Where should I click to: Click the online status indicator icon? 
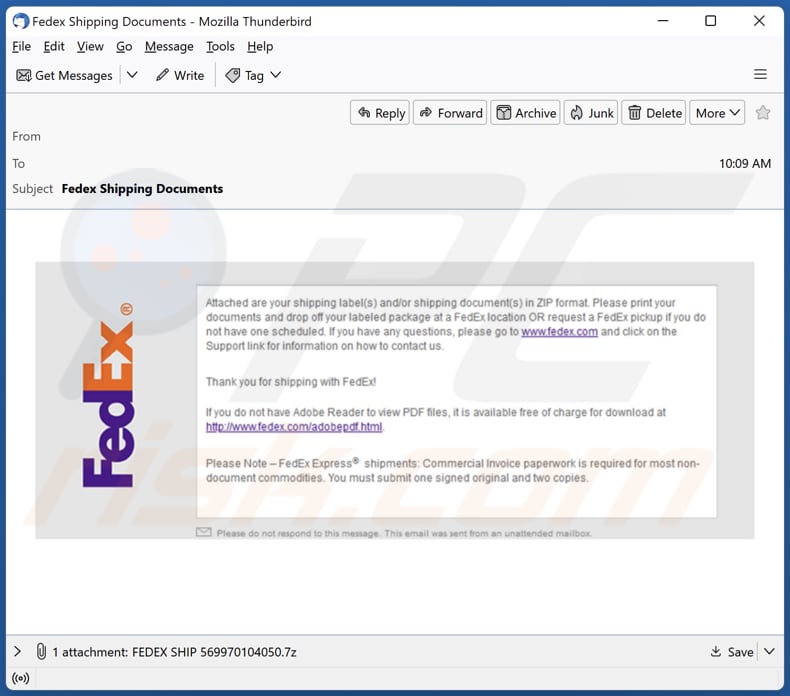tap(21, 678)
